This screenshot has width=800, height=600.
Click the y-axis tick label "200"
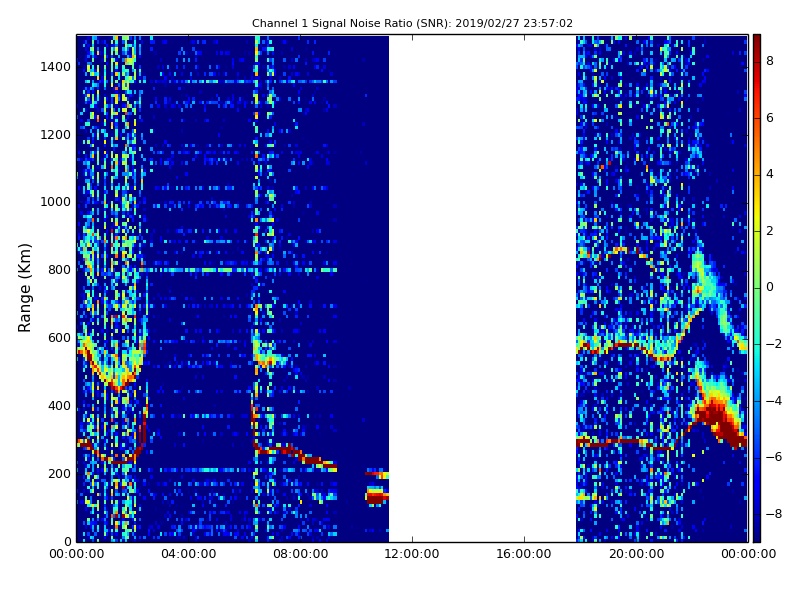click(59, 473)
